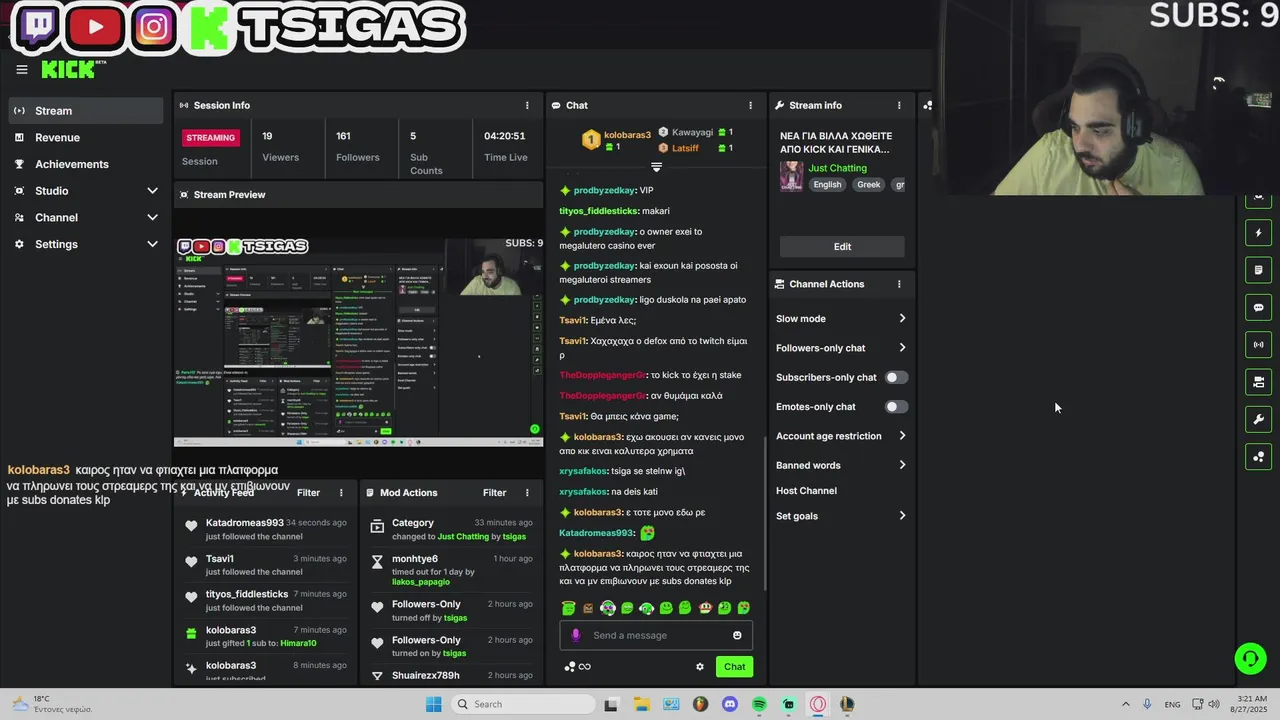Select Stream in the sidebar
The image size is (1280, 720).
click(x=86, y=111)
